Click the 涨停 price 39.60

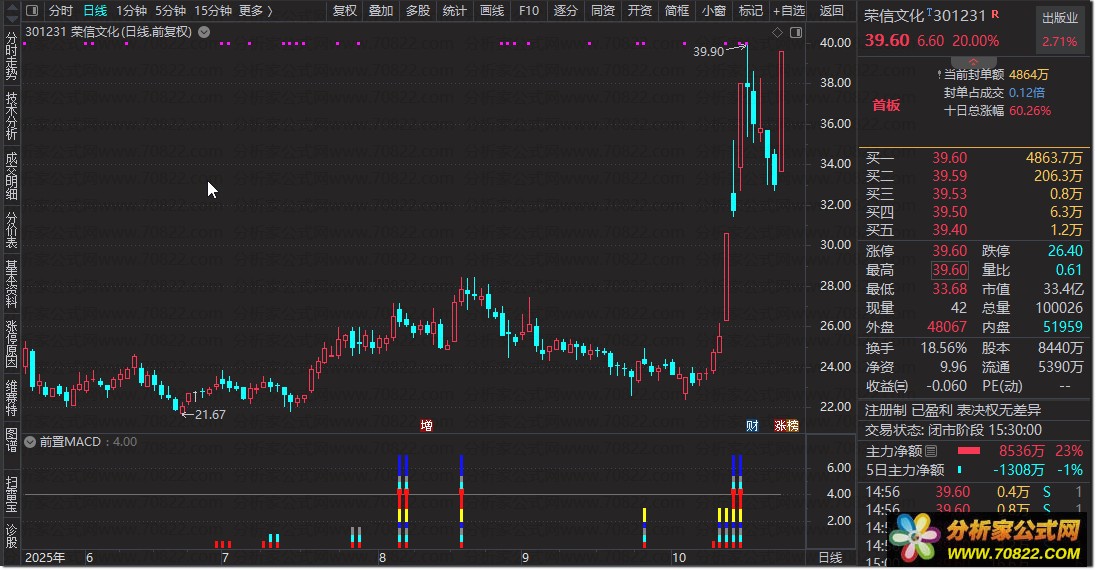tap(949, 251)
